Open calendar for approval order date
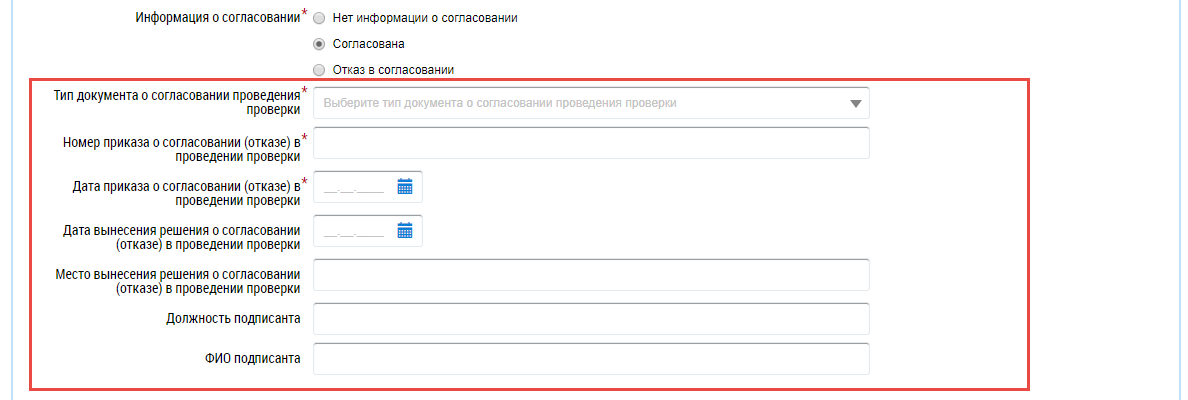Image resolution: width=1188 pixels, height=400 pixels. point(405,187)
